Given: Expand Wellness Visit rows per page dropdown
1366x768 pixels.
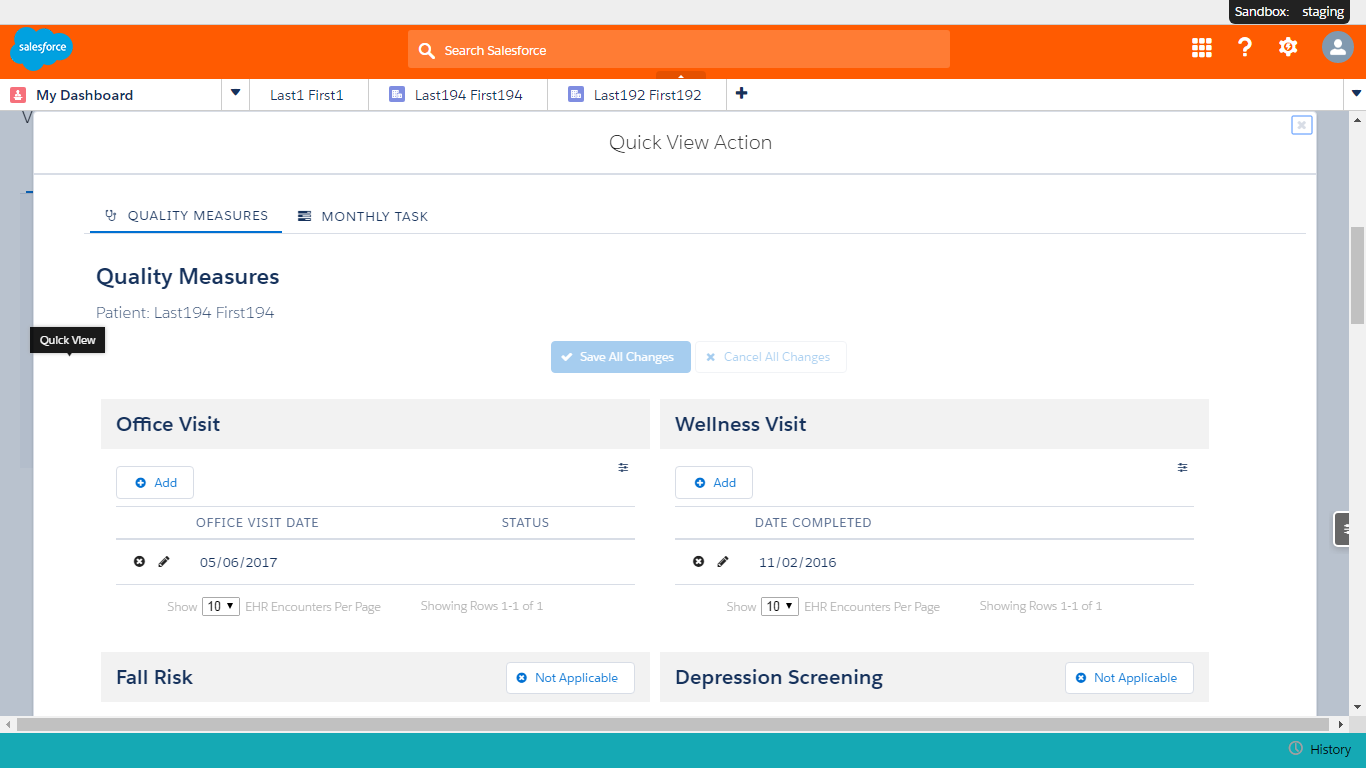Looking at the screenshot, I should pos(780,606).
